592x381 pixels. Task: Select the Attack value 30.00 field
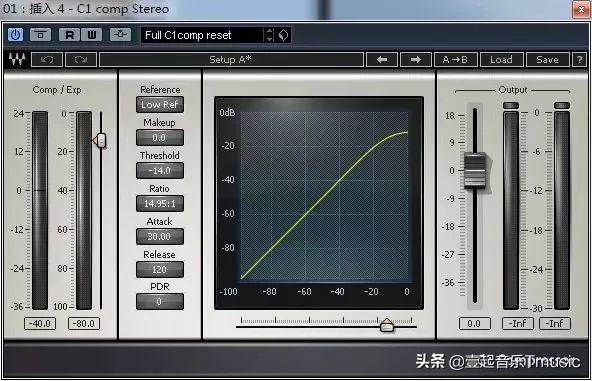pos(160,236)
